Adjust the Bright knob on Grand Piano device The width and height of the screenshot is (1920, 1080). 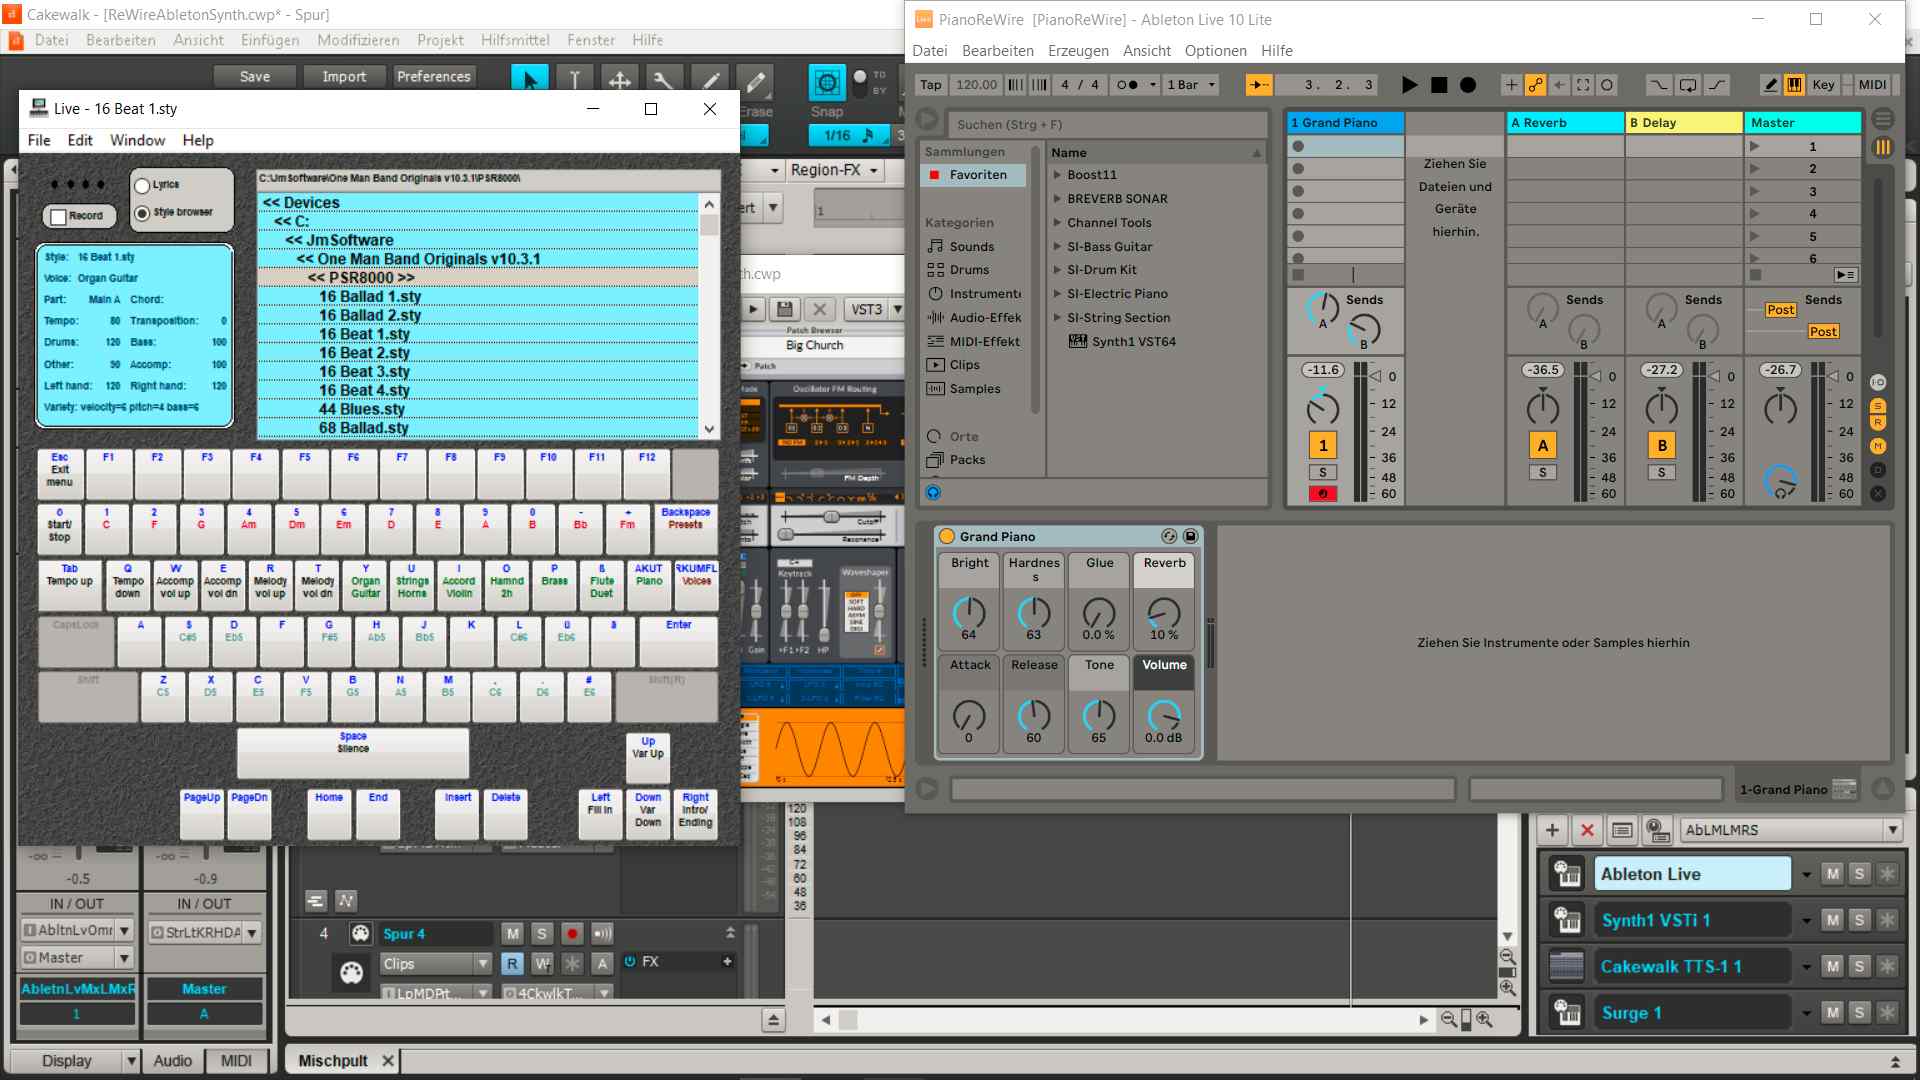[x=969, y=613]
